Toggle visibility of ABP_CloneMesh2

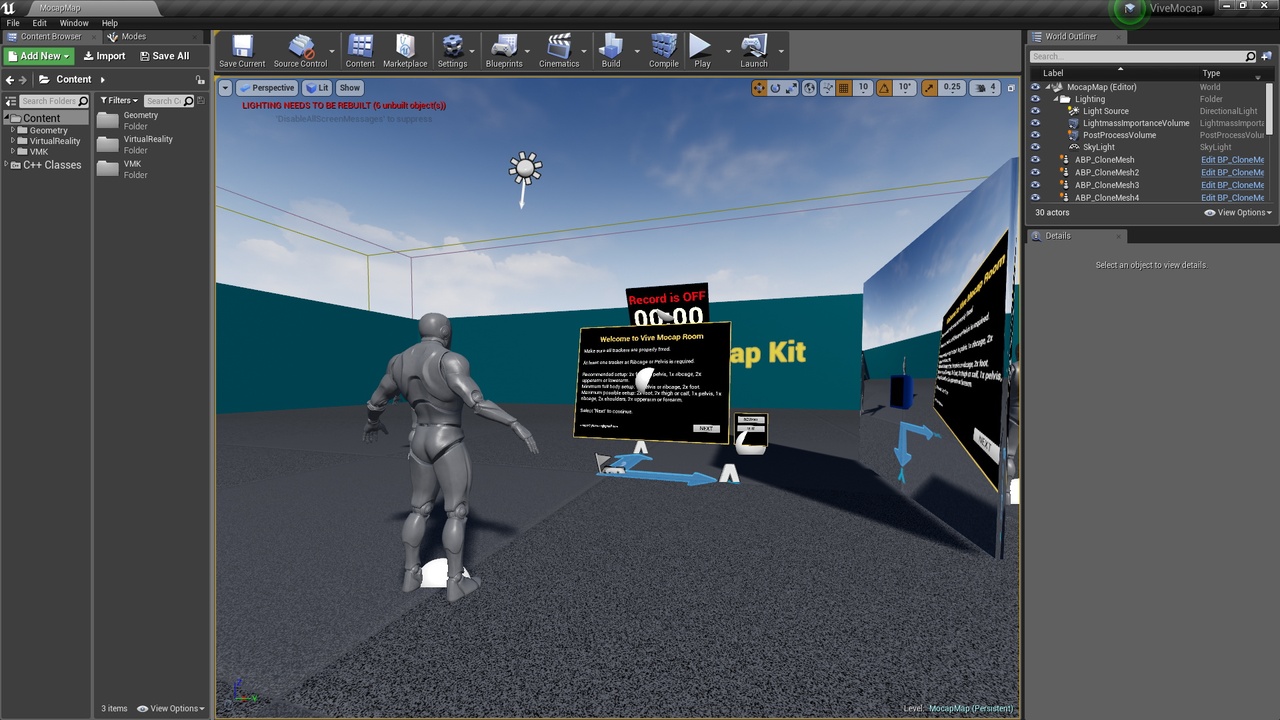point(1035,172)
